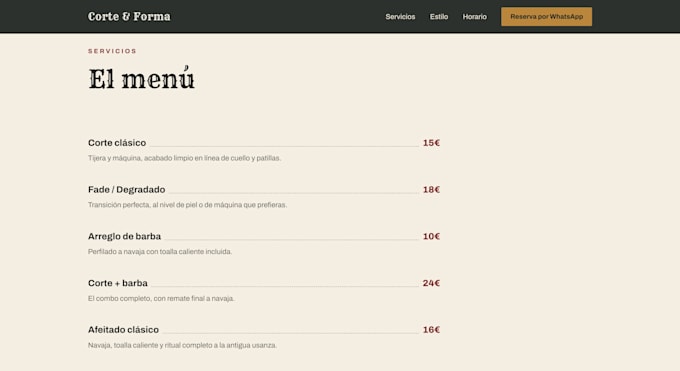The width and height of the screenshot is (680, 371).
Task: Click the Tijera y máquina description text
Action: coord(185,158)
